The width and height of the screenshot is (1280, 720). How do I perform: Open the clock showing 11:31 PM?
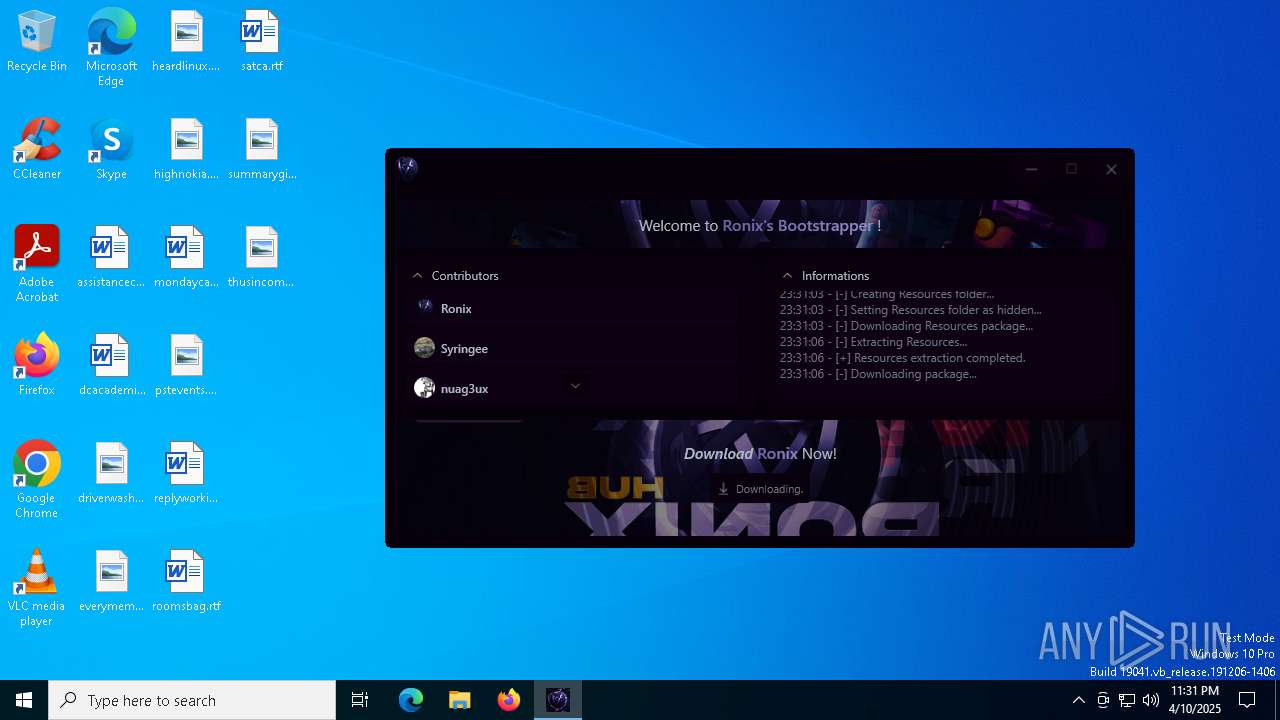tap(1195, 700)
